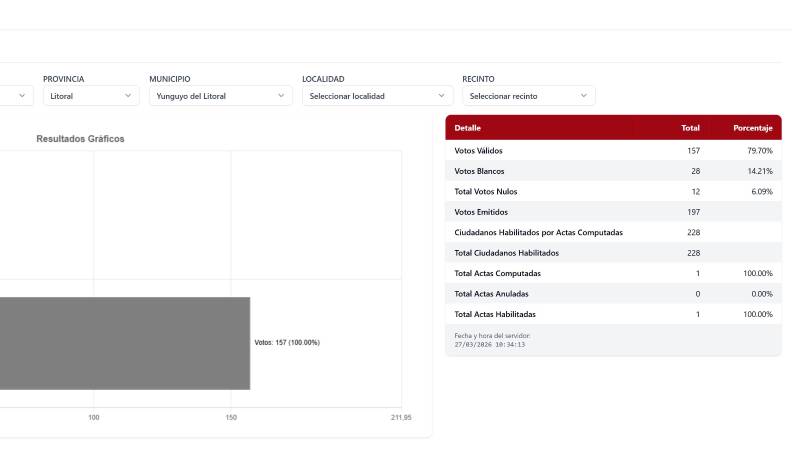Select the Total Actas Anuladas row
The image size is (799, 450).
613,294
